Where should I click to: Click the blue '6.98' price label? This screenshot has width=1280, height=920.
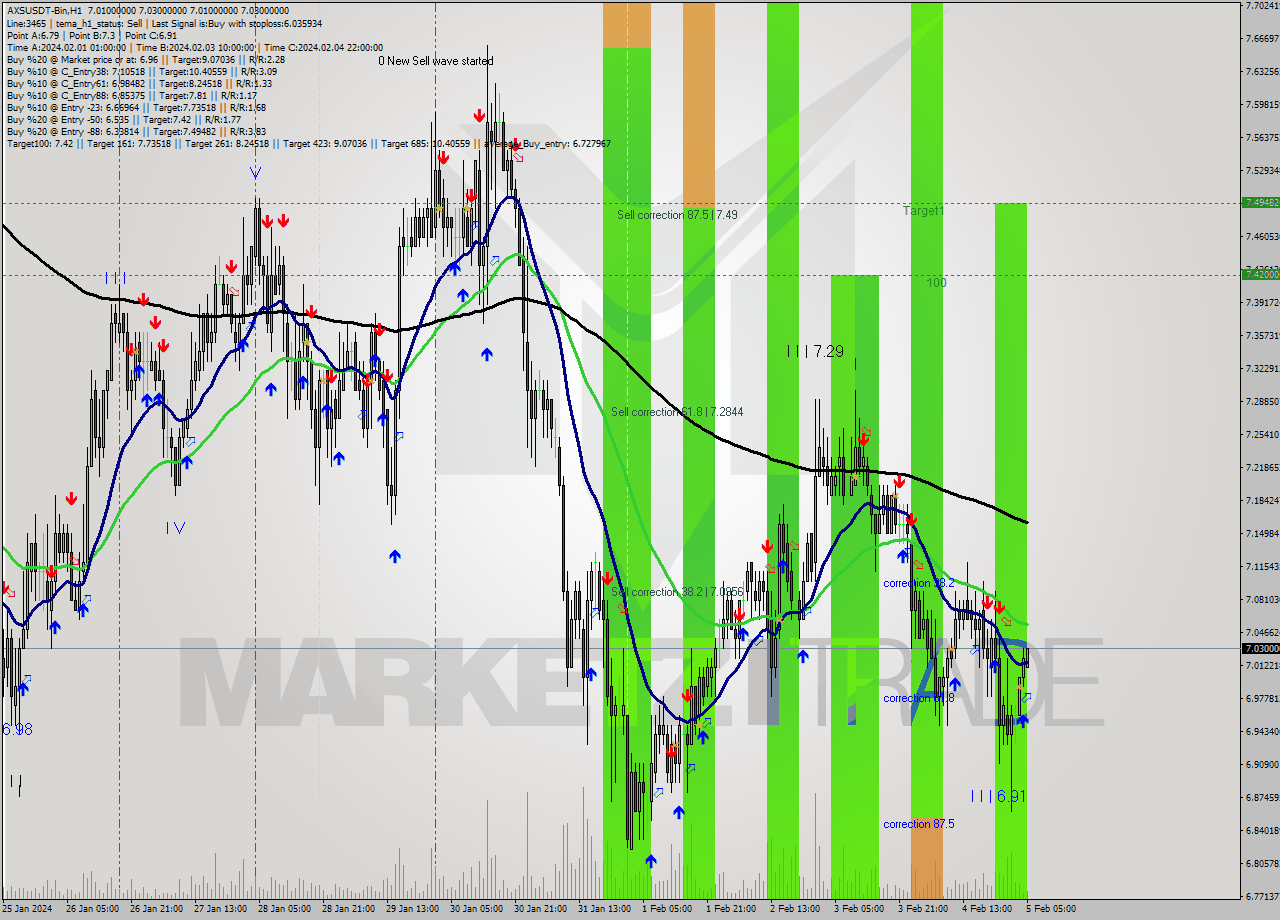[17, 730]
